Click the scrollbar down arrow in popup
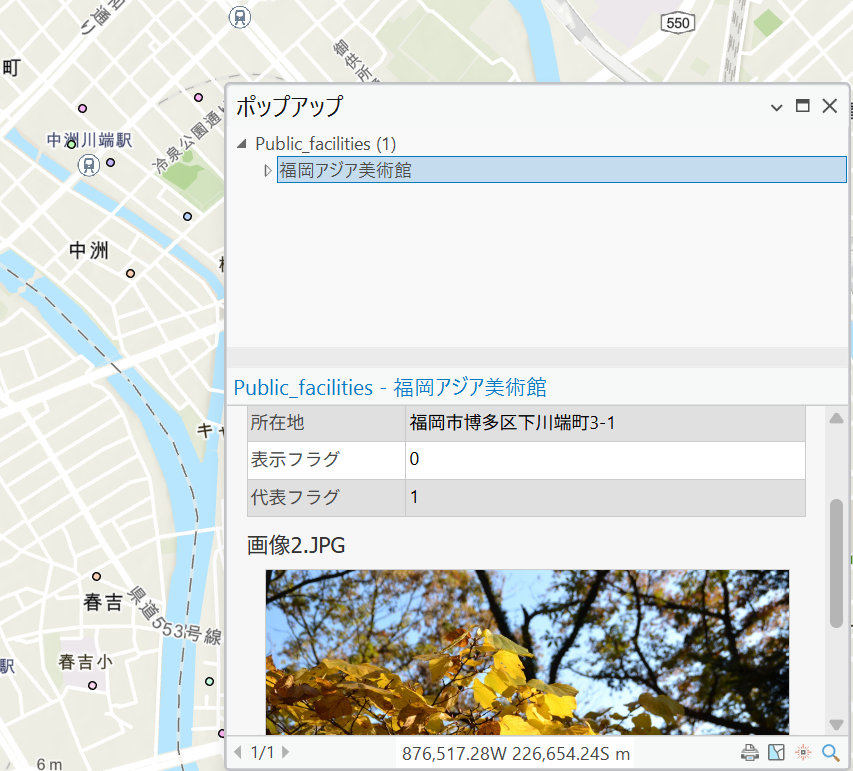 [x=836, y=725]
